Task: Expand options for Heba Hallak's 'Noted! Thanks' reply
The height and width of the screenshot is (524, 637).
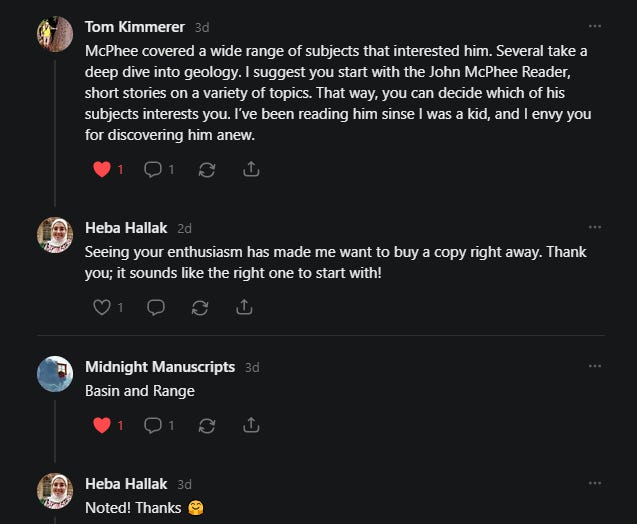Action: click(595, 483)
